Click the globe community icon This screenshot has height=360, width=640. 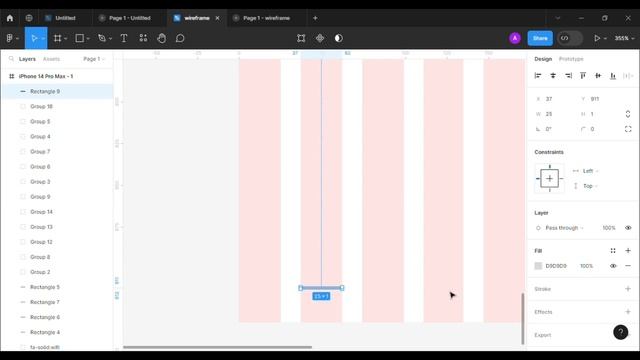click(x=29, y=18)
